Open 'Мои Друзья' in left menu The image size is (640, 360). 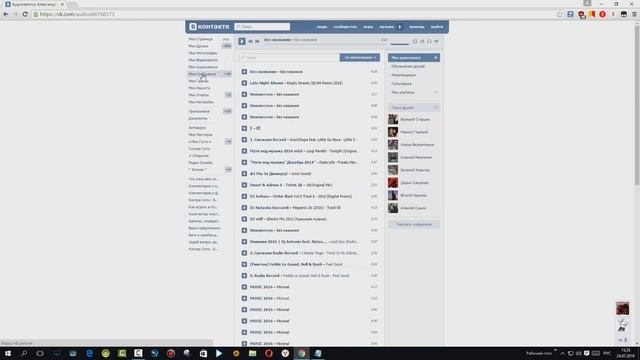pos(198,46)
